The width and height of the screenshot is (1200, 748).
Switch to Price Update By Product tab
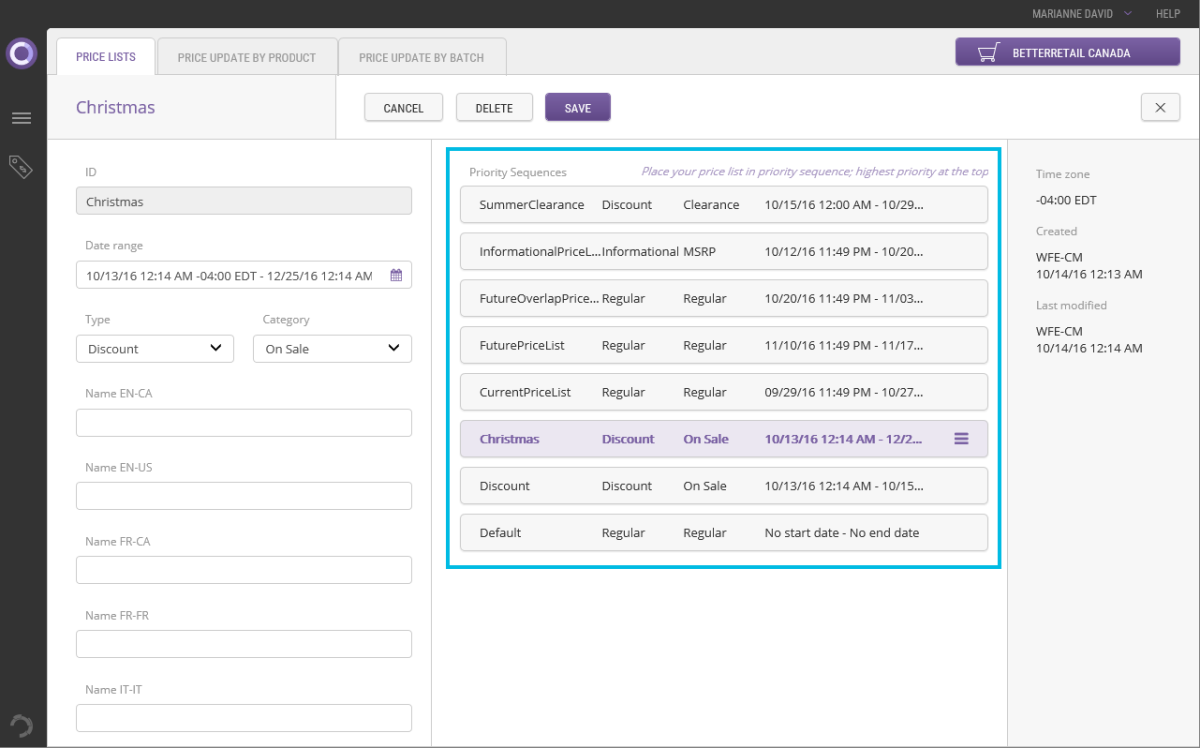246,57
